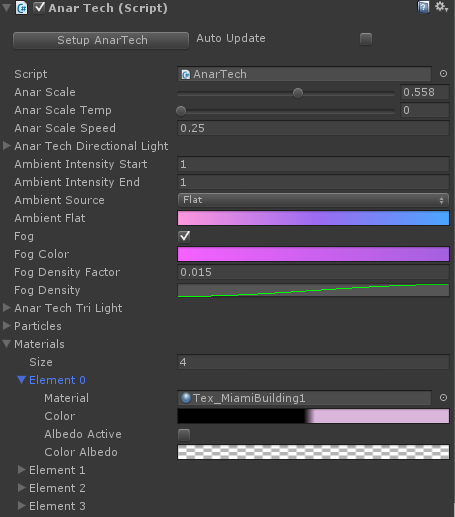455x517 pixels.
Task: Click the Fog Density Factor input field
Action: coord(313,272)
